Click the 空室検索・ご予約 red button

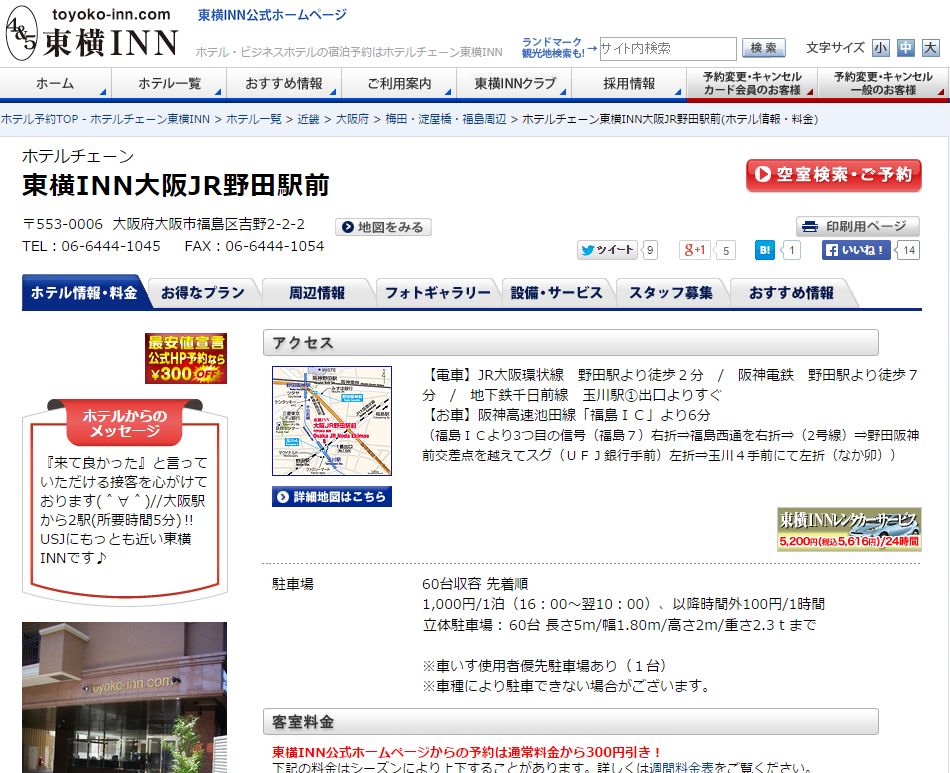coord(833,175)
